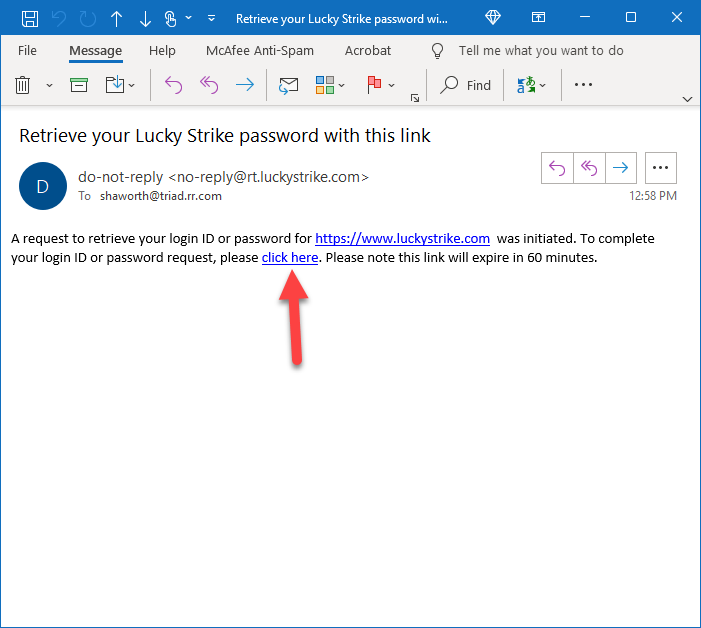The image size is (701, 628).
Task: Go to the next item with the down arrow
Action: pos(145,19)
